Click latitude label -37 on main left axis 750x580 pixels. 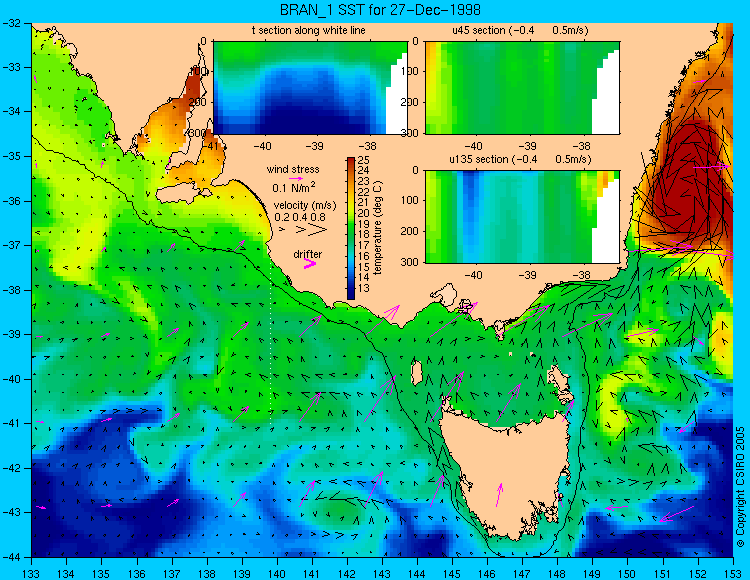[x=11, y=245]
